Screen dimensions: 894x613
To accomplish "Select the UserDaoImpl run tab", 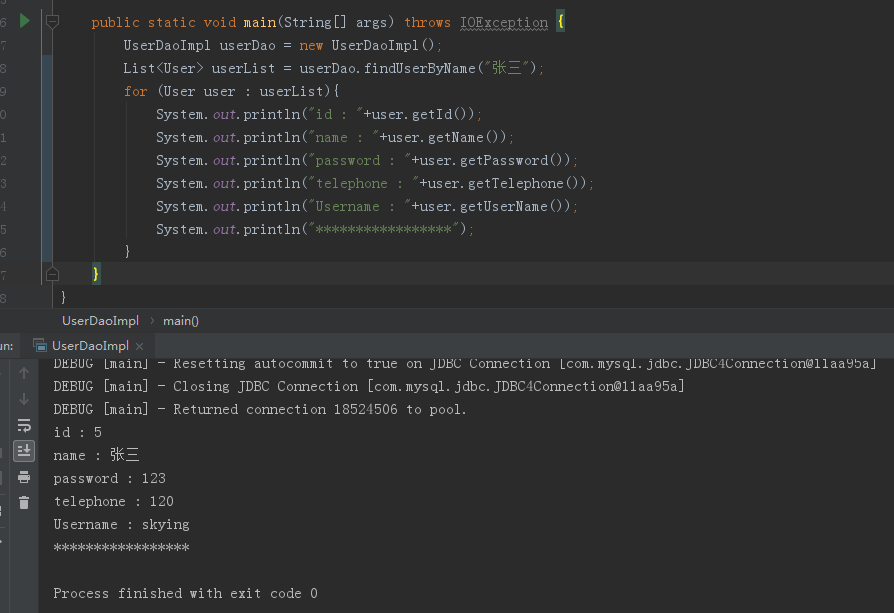I will [x=90, y=346].
